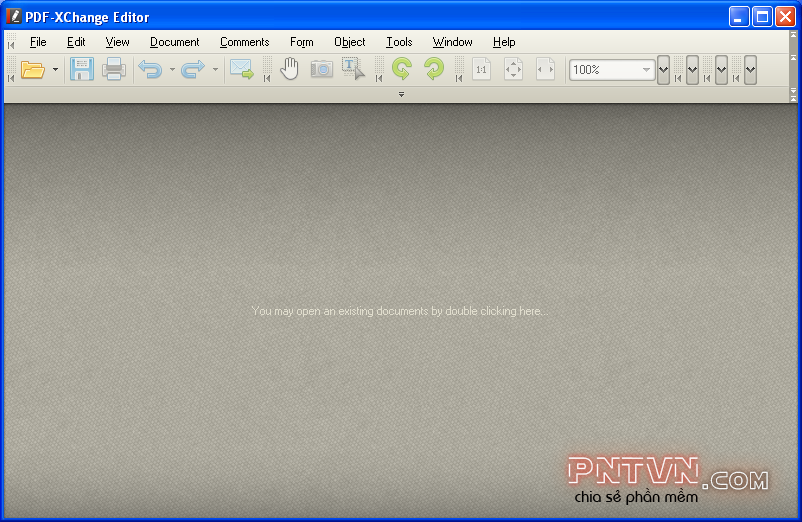The image size is (802, 522).
Task: Set zoom to actual size 1:1
Action: (x=481, y=69)
